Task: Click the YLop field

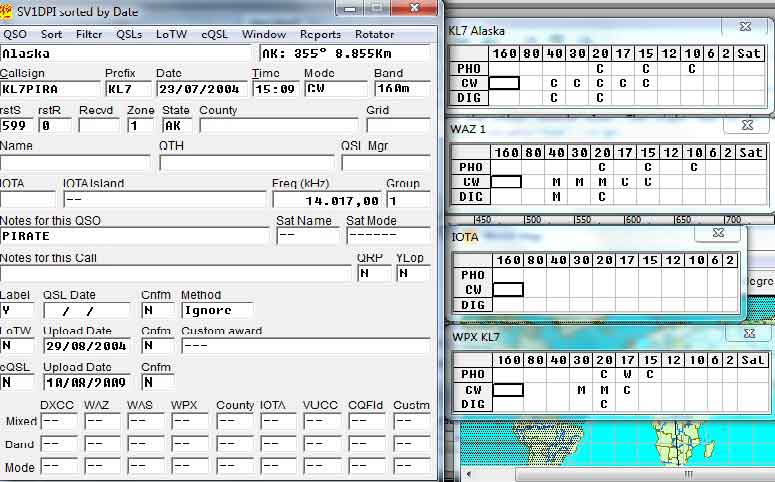Action: (413, 273)
